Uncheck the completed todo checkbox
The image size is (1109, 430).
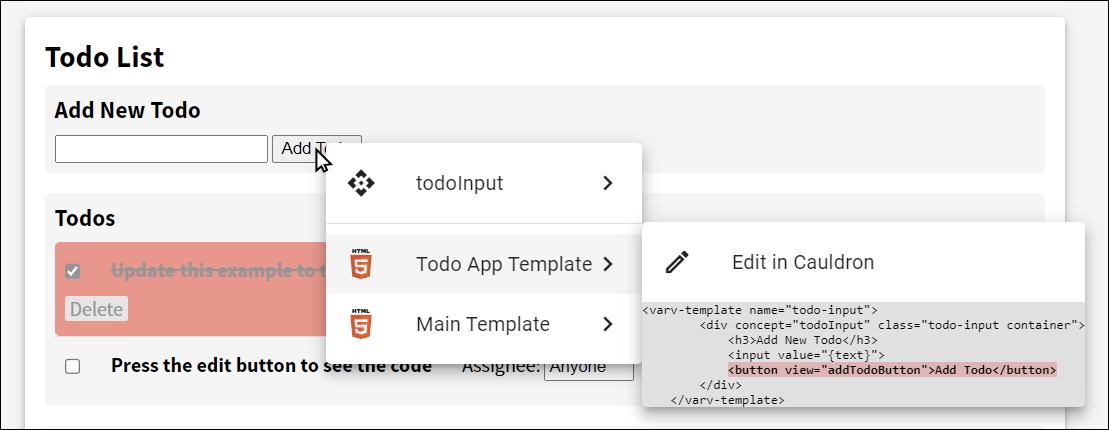tap(72, 272)
